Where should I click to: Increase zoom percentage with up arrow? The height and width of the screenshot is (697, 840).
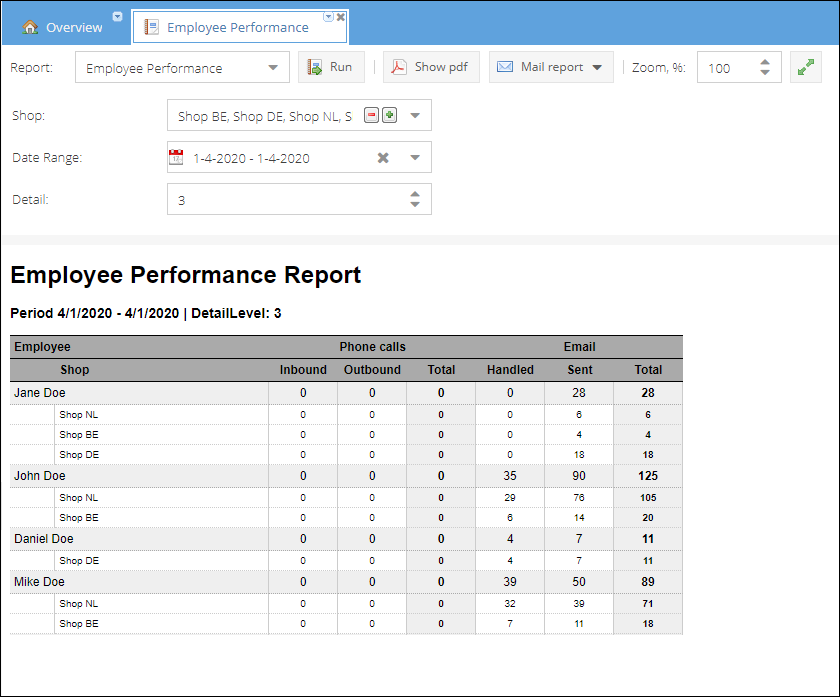[765, 62]
